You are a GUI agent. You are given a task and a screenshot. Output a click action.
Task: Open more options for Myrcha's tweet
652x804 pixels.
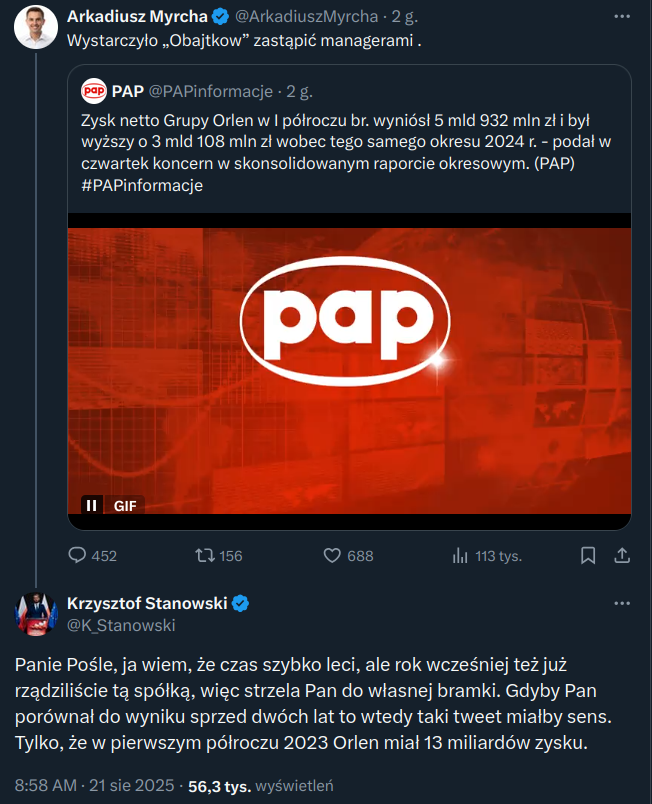(622, 17)
